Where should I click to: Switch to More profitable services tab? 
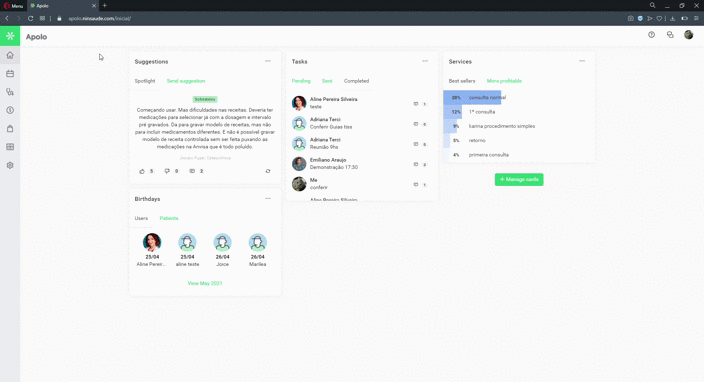coord(504,81)
